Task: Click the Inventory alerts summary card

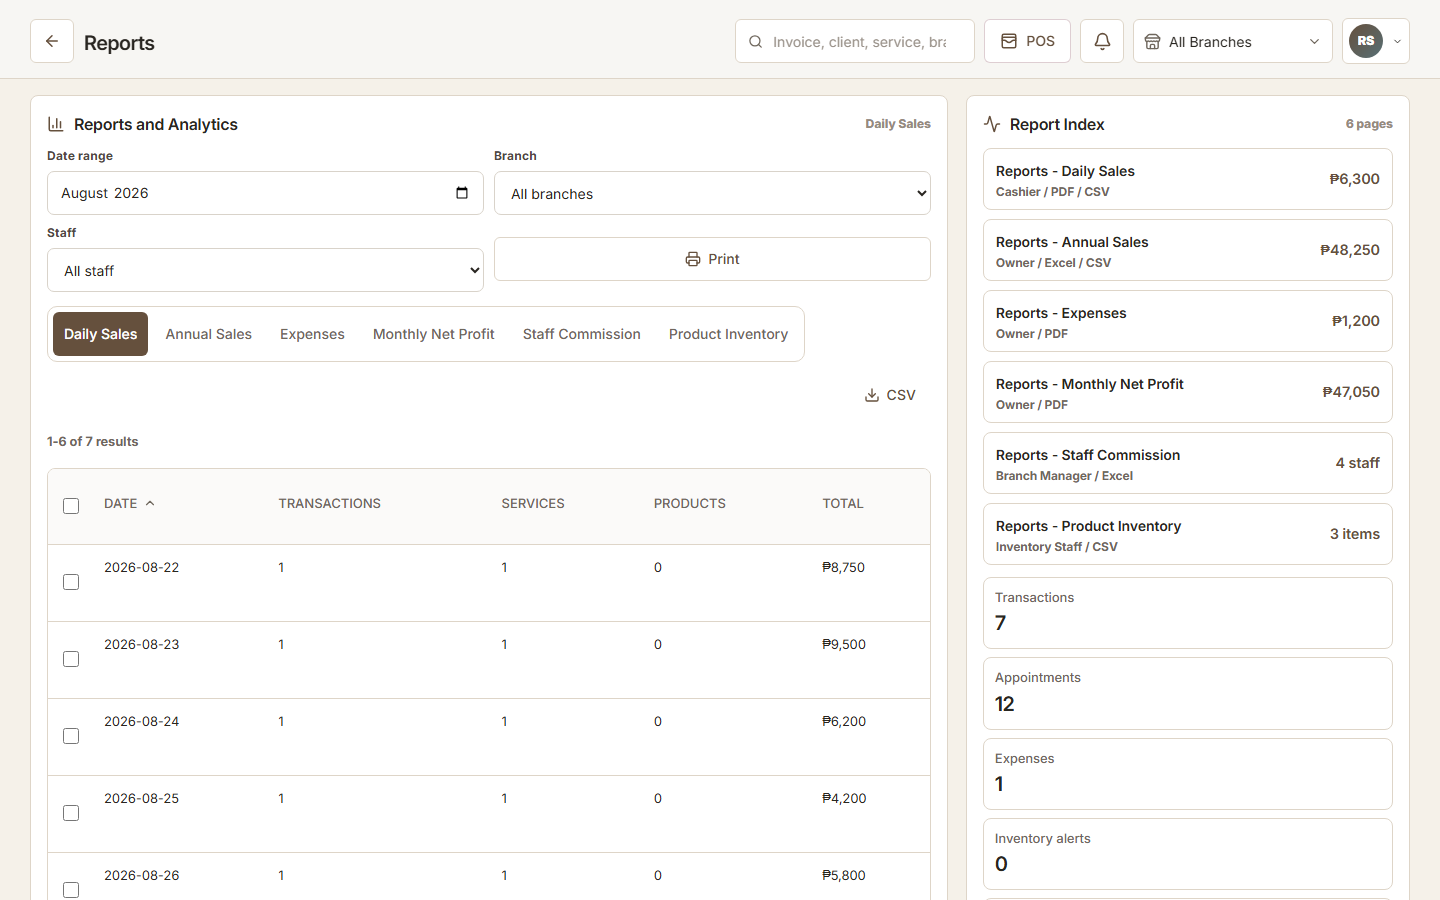Action: [x=1188, y=854]
